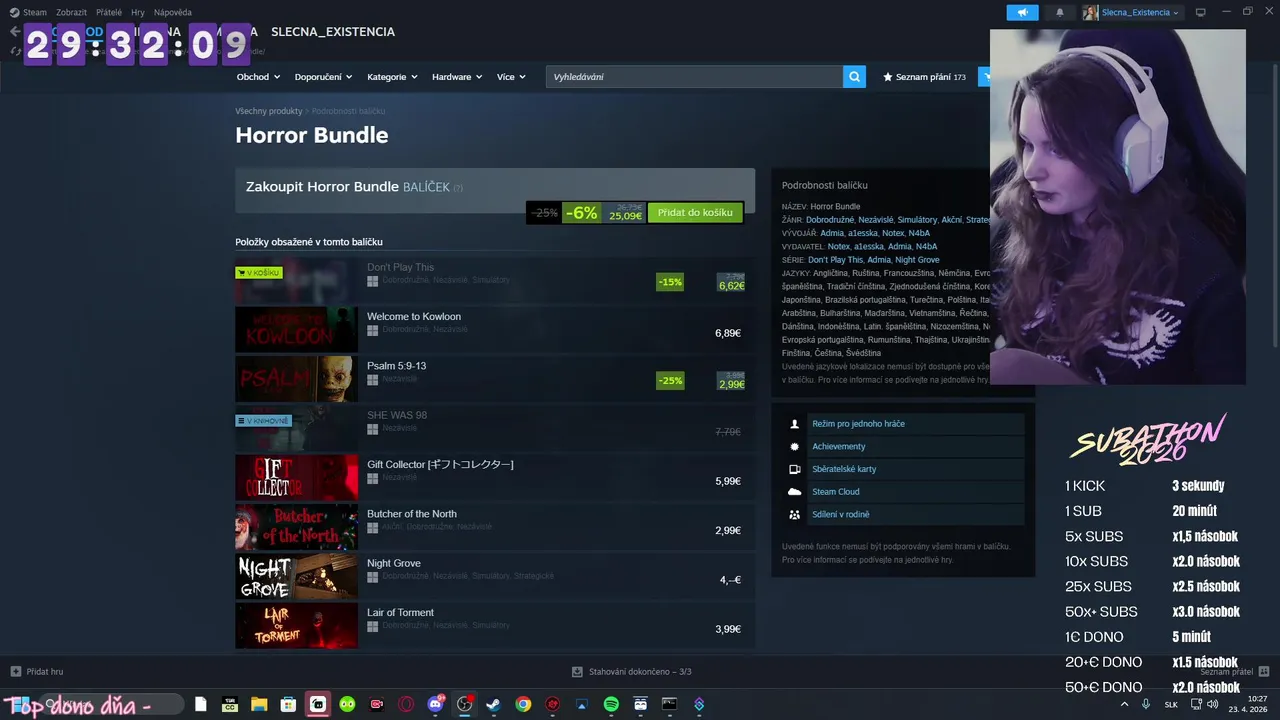Open Google Chrome from the taskbar
The image size is (1280, 720).
523,704
